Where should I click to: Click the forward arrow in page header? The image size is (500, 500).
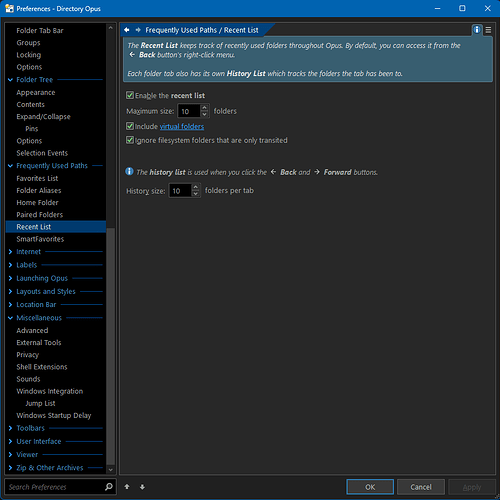(138, 30)
